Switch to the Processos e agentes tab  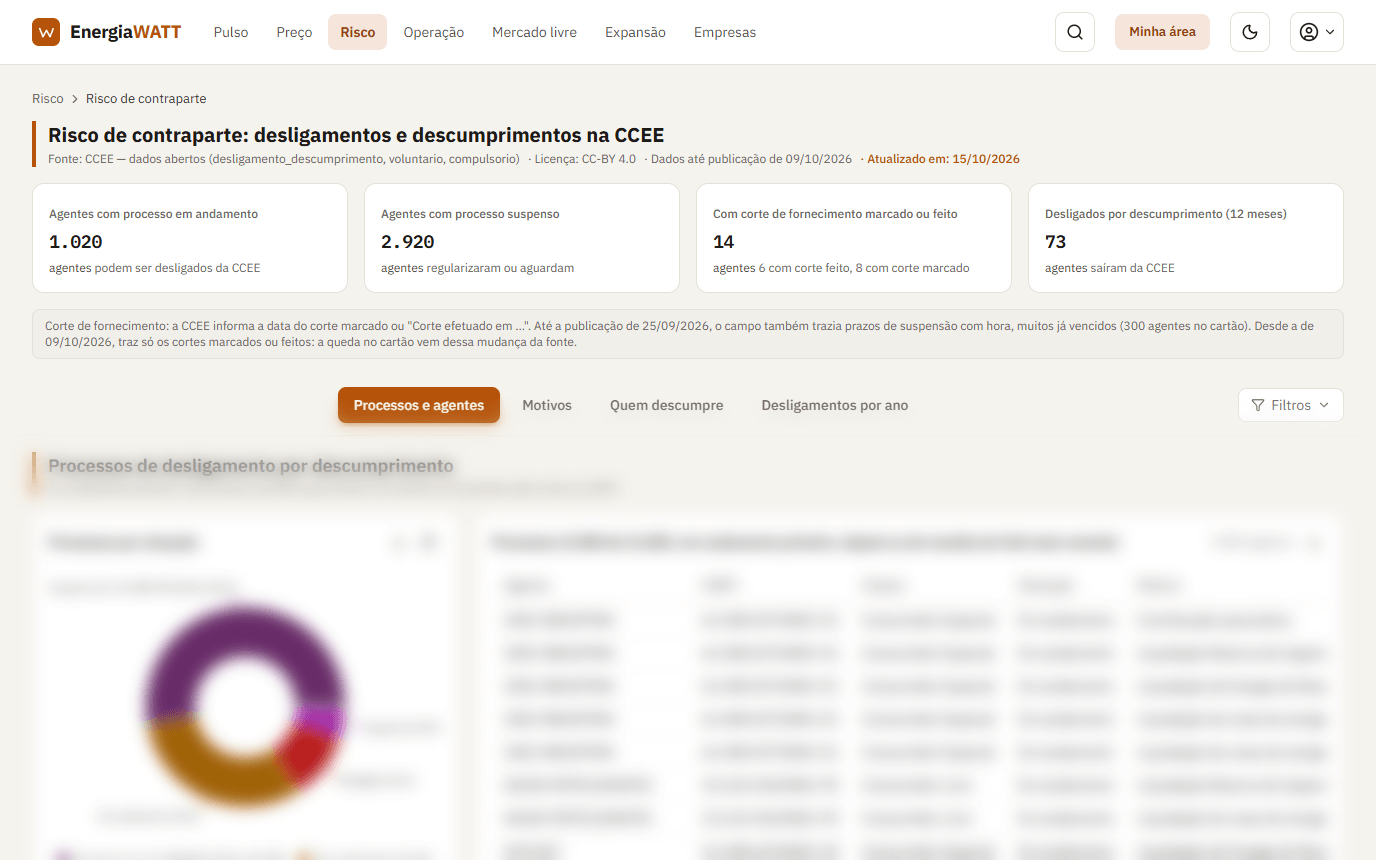419,405
